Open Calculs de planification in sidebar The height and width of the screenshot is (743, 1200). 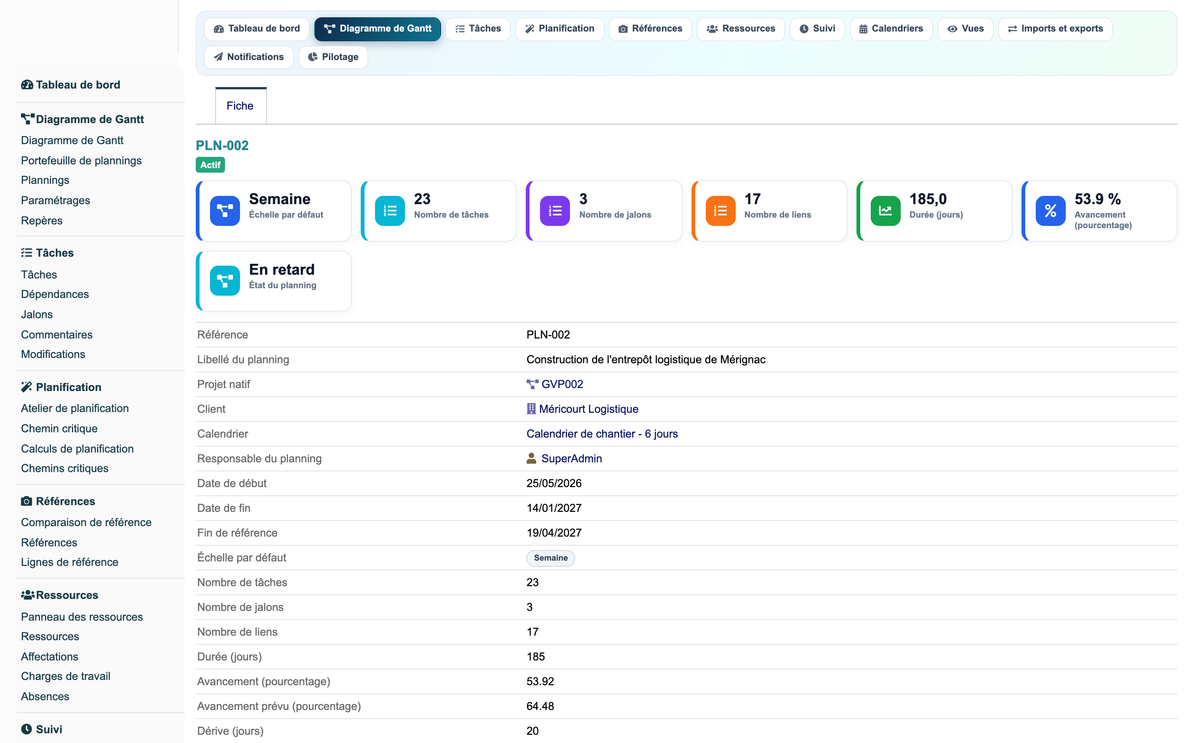tap(77, 449)
